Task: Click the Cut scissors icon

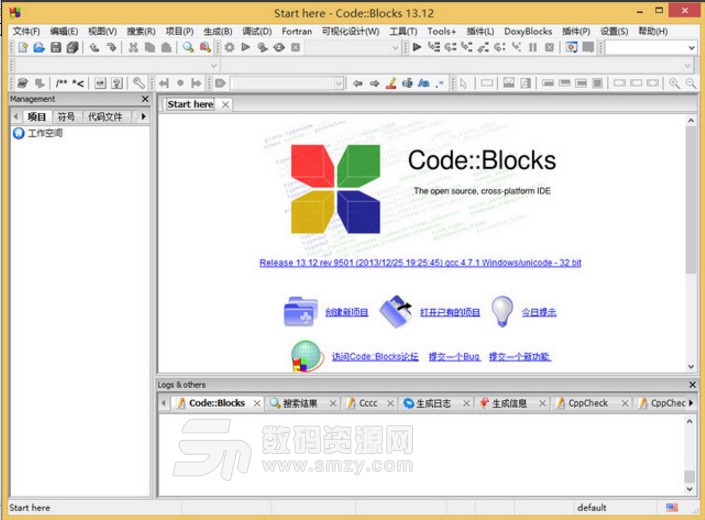Action: tap(133, 47)
